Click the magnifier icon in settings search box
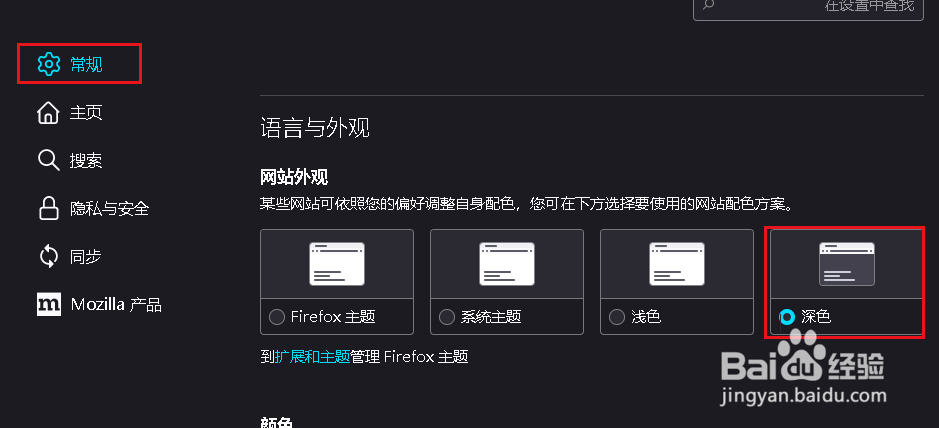 [x=708, y=5]
